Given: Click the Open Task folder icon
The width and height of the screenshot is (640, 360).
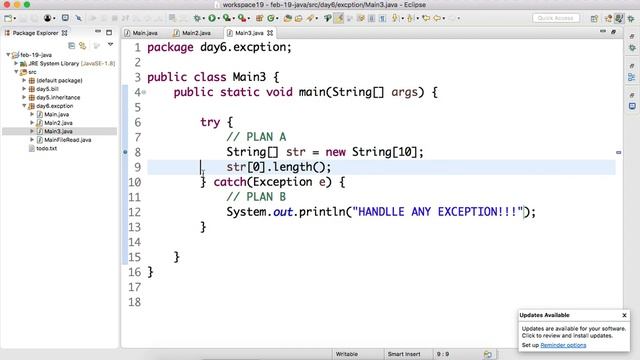Looking at the screenshot, I should pyautogui.click(x=298, y=18).
